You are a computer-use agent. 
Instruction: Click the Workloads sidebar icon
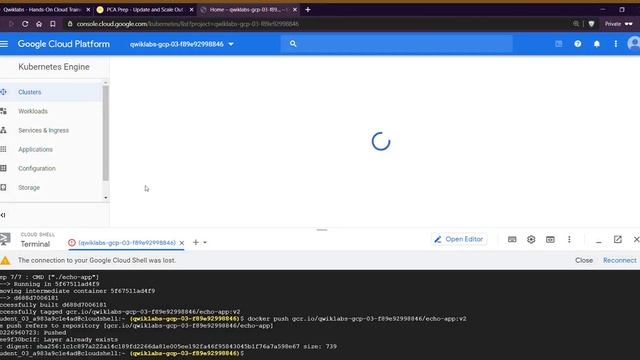(x=3, y=111)
